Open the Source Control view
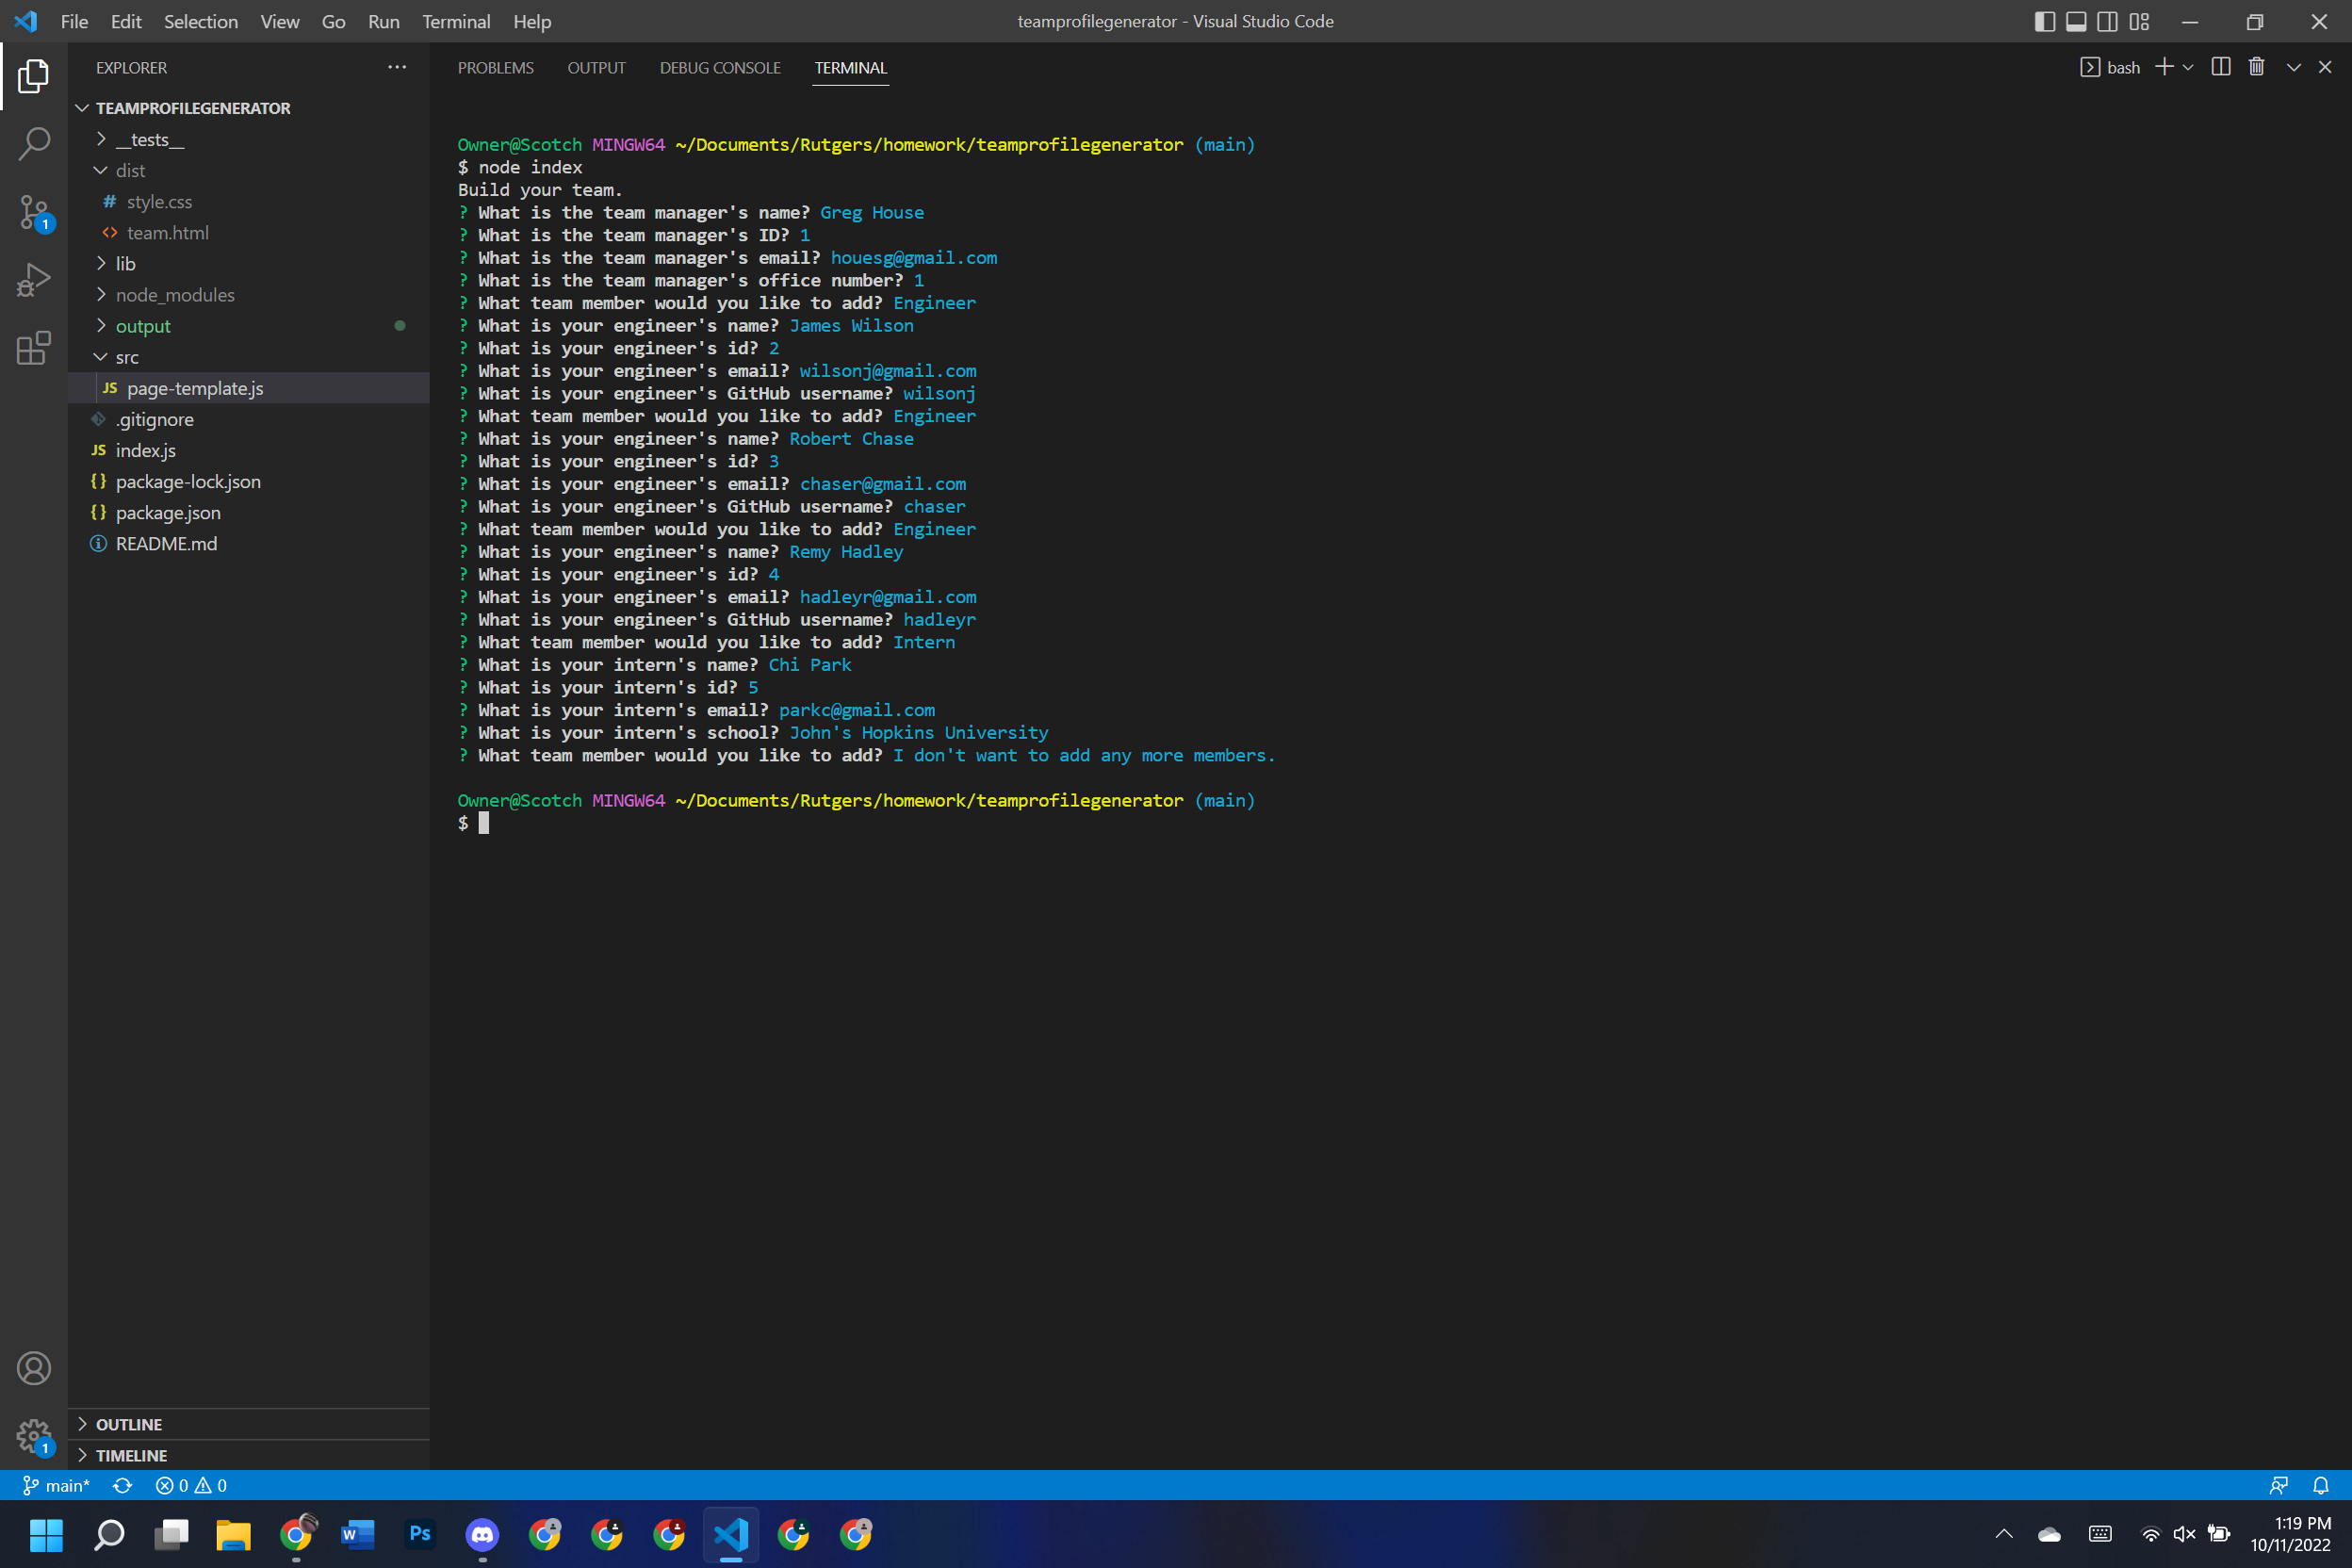Viewport: 2352px width, 1568px height. point(33,212)
